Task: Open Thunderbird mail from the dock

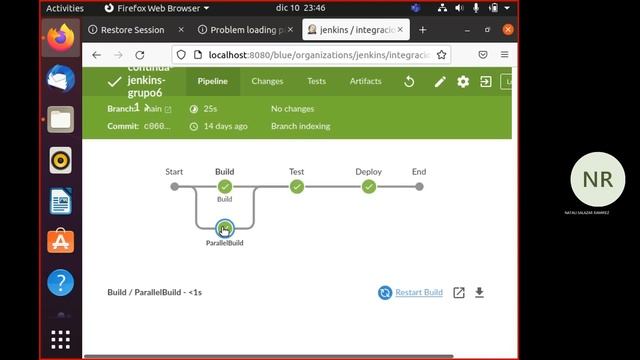Action: (60, 79)
